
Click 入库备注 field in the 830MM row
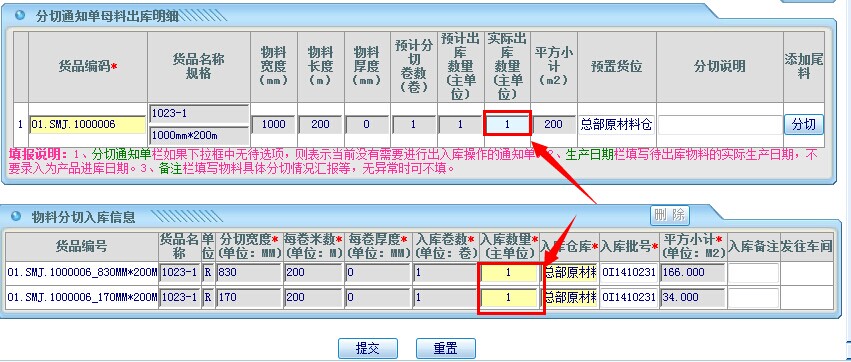[753, 272]
